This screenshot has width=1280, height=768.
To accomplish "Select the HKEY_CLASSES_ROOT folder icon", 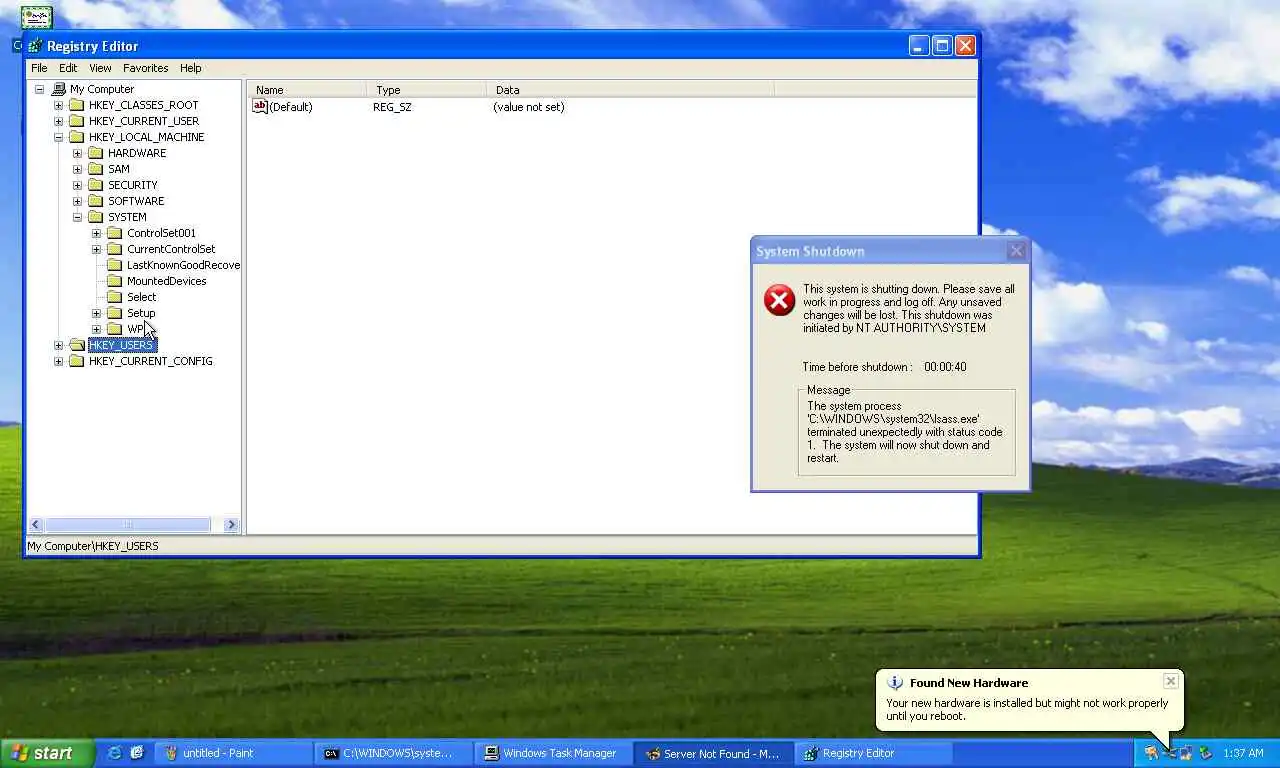I will click(x=77, y=105).
